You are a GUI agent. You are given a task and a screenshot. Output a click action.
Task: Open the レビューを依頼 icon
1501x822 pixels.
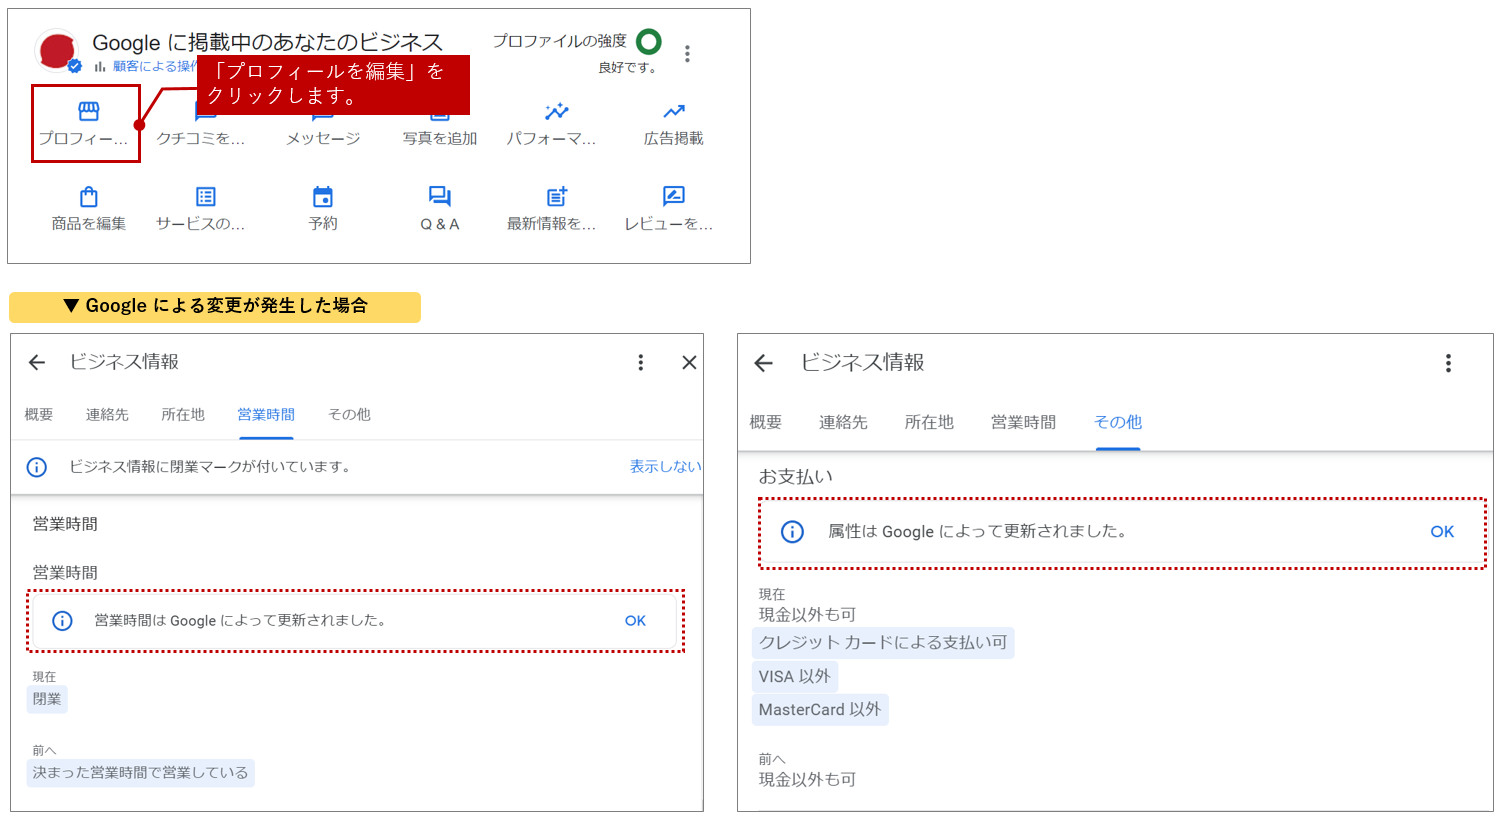[x=673, y=197]
